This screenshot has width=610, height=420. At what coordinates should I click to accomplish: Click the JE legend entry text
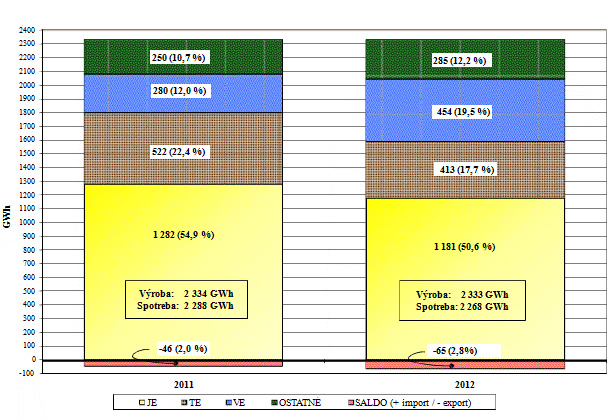(152, 402)
